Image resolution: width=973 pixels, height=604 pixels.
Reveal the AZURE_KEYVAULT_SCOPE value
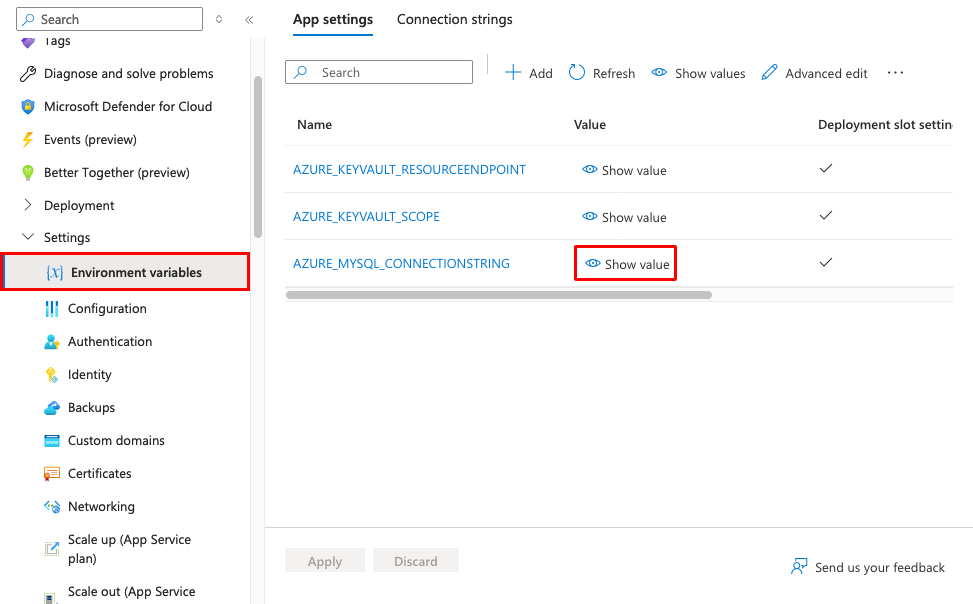tap(624, 216)
